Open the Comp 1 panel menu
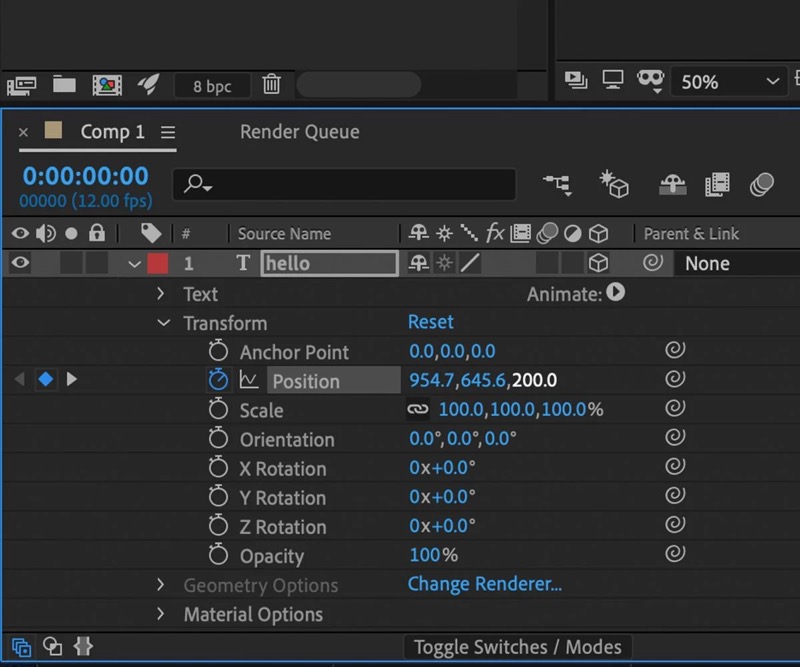Viewport: 800px width, 667px height. point(168,132)
